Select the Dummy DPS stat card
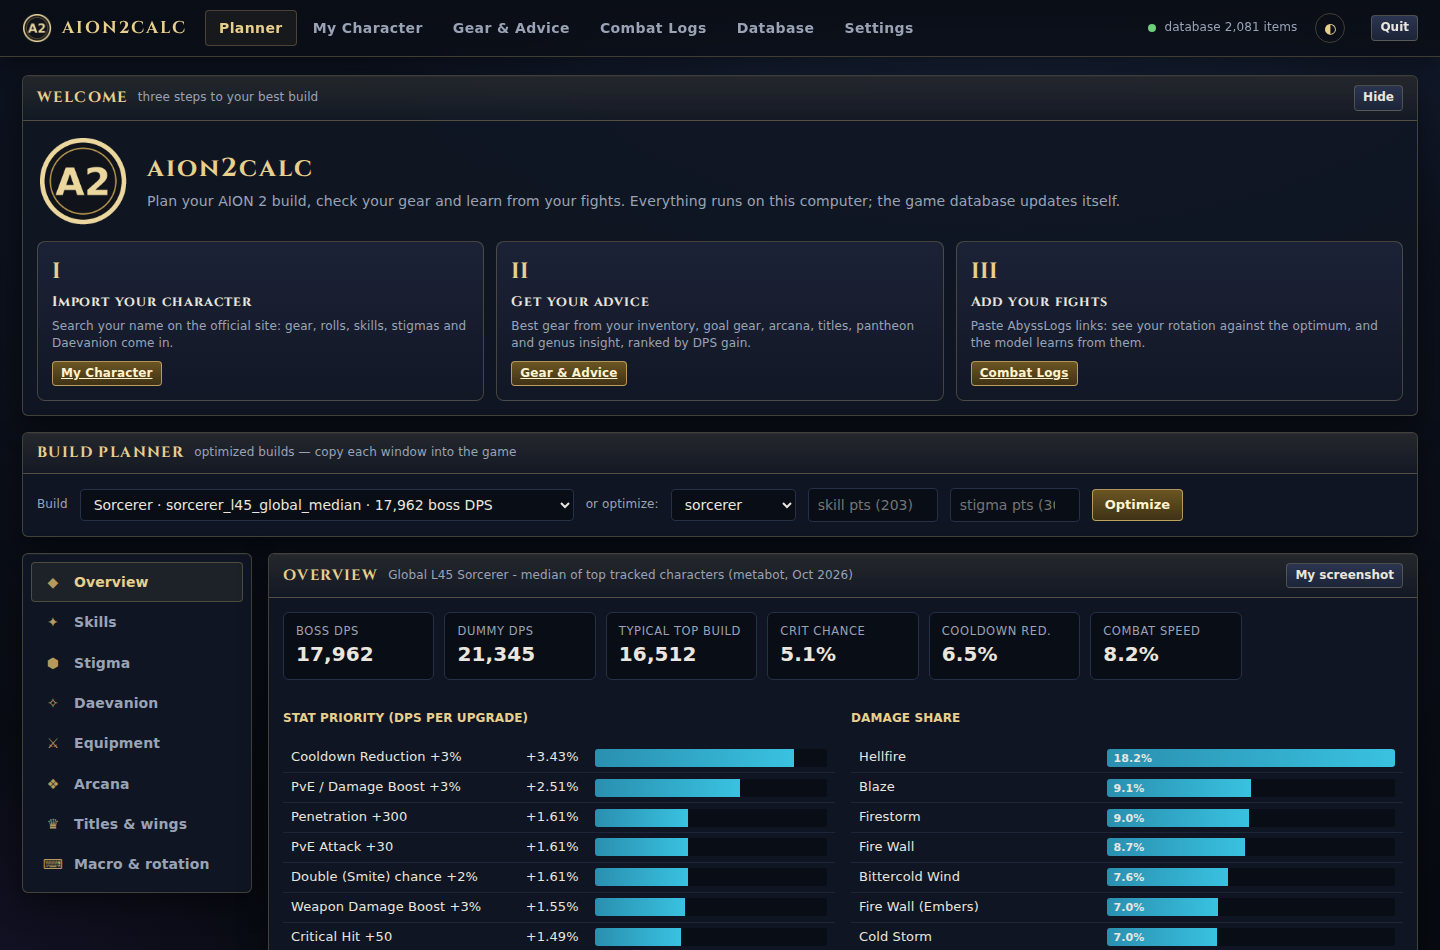Image resolution: width=1440 pixels, height=950 pixels. (520, 646)
